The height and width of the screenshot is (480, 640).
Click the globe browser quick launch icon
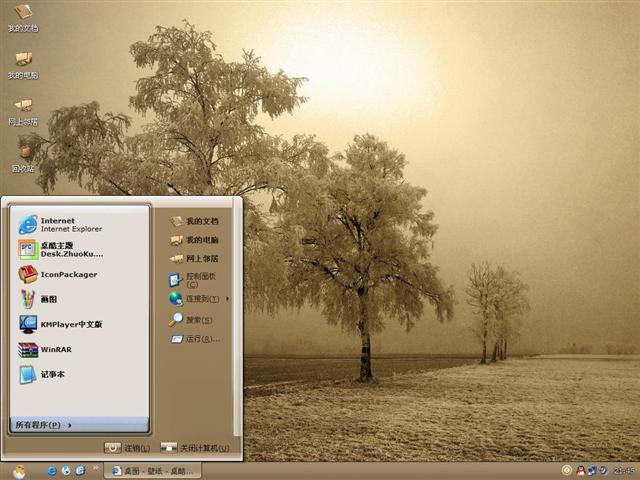(x=66, y=471)
